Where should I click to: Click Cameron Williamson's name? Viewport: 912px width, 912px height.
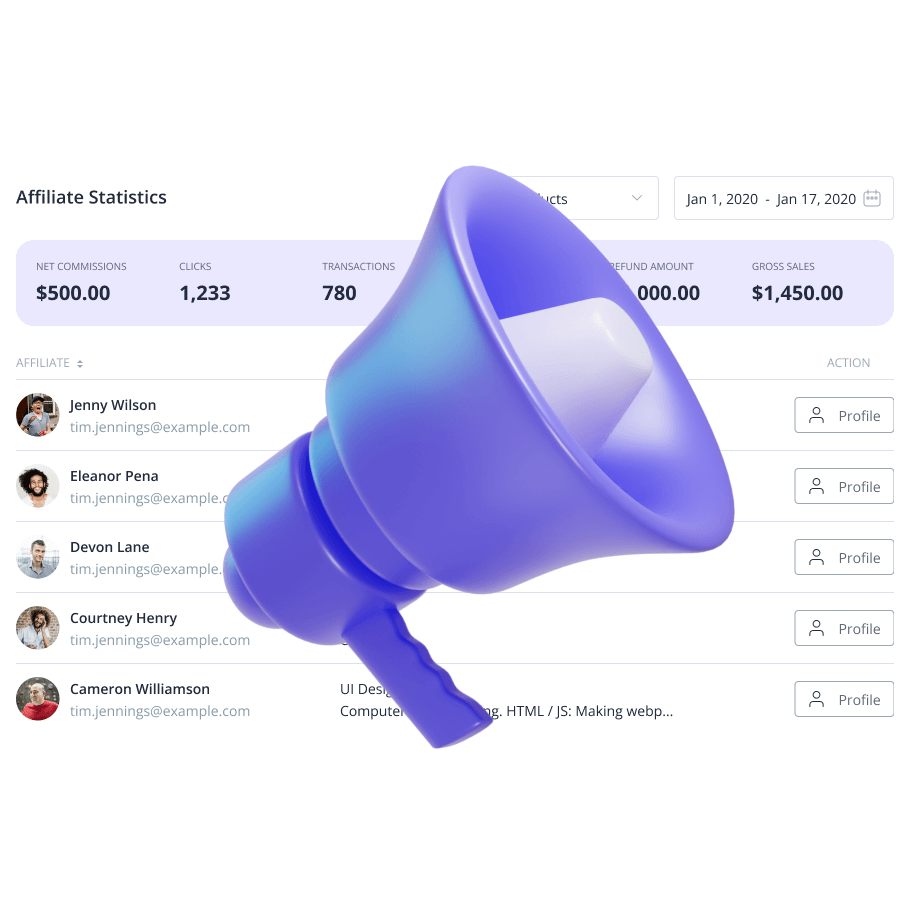pos(140,689)
